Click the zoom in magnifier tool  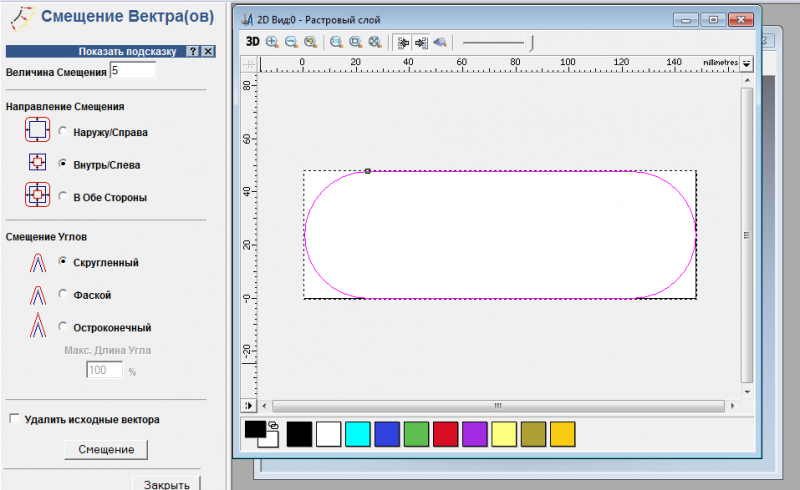272,42
